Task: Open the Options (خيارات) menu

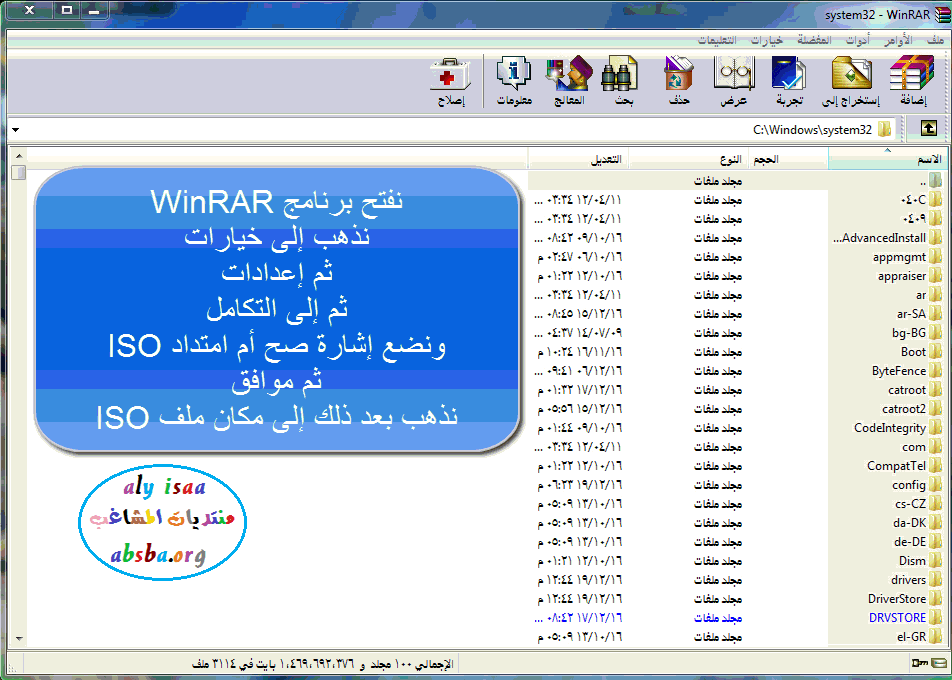Action: tap(765, 40)
